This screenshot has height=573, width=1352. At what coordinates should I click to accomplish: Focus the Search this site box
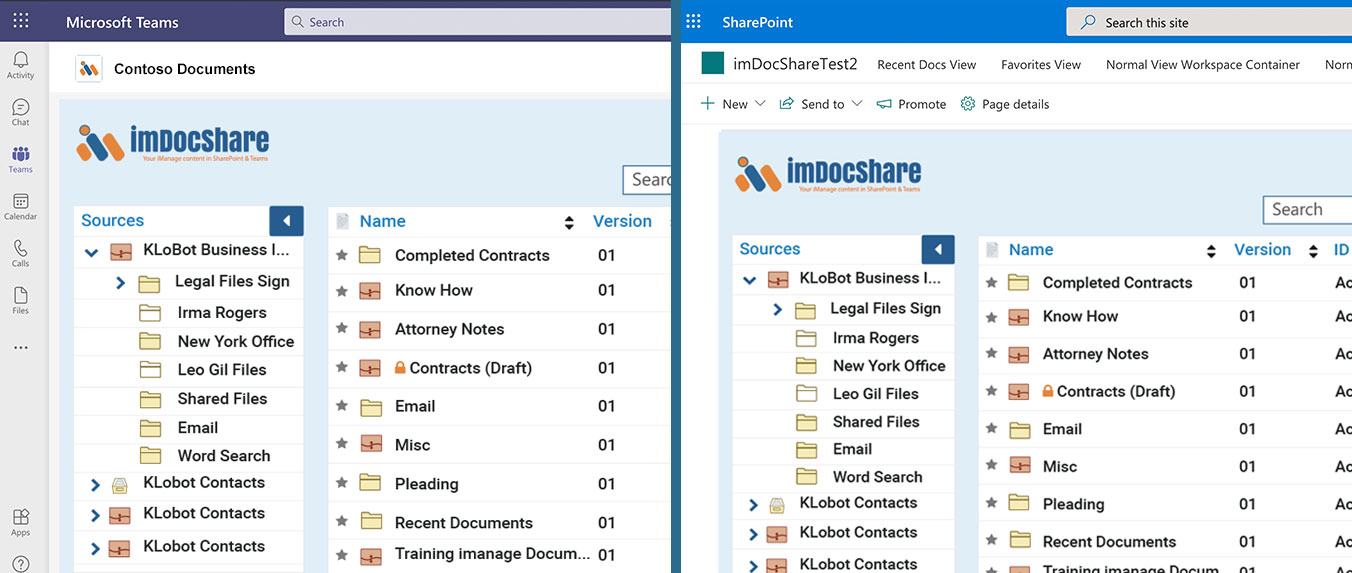(1209, 22)
